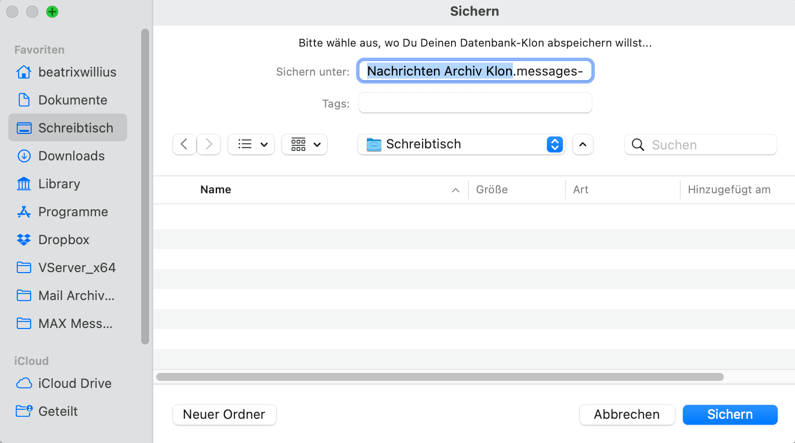
Task: Collapse dialog with the up chevron button
Action: click(x=583, y=144)
